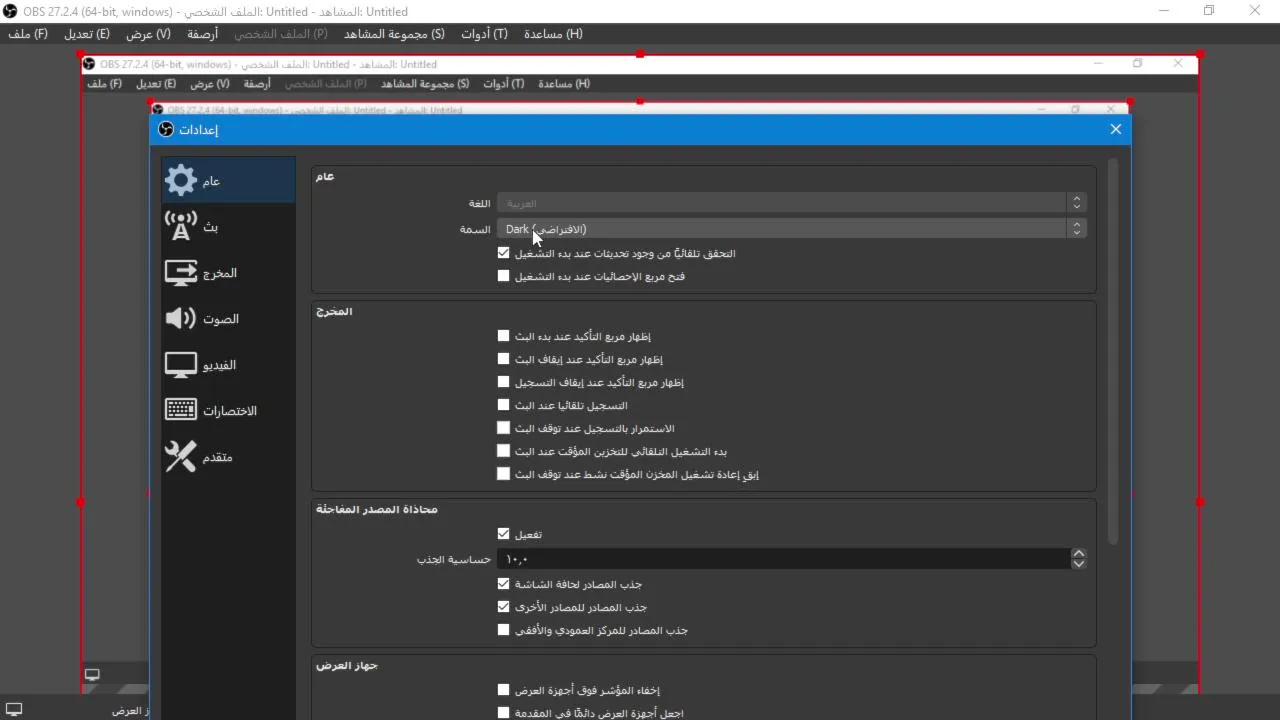This screenshot has height=720, width=1280.
Task: Open the Advanced (متقدم) tools settings section
Action: point(229,457)
